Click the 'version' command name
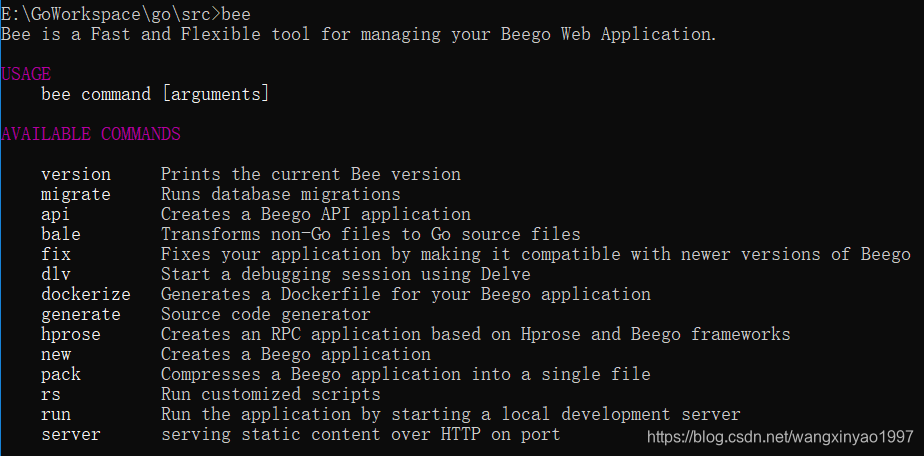924x456 pixels. [76, 174]
